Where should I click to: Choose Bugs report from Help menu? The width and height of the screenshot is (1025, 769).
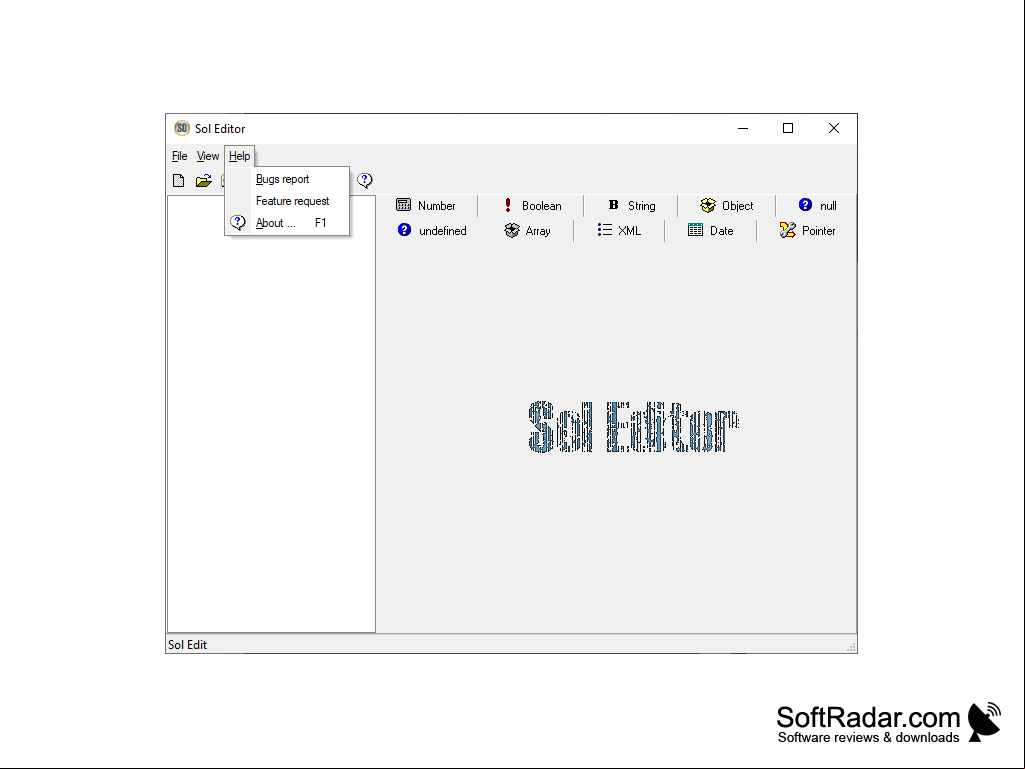coord(287,179)
